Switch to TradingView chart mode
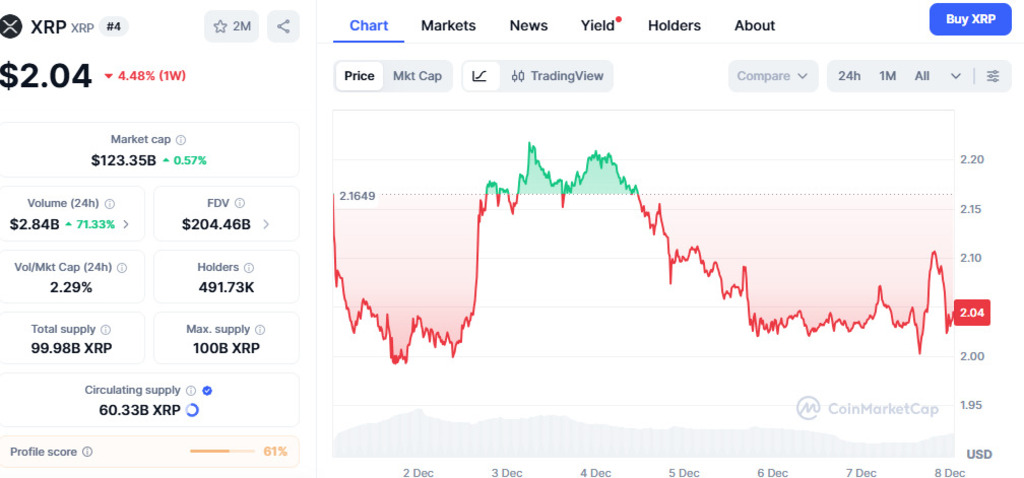This screenshot has height=478, width=1024. coord(559,76)
